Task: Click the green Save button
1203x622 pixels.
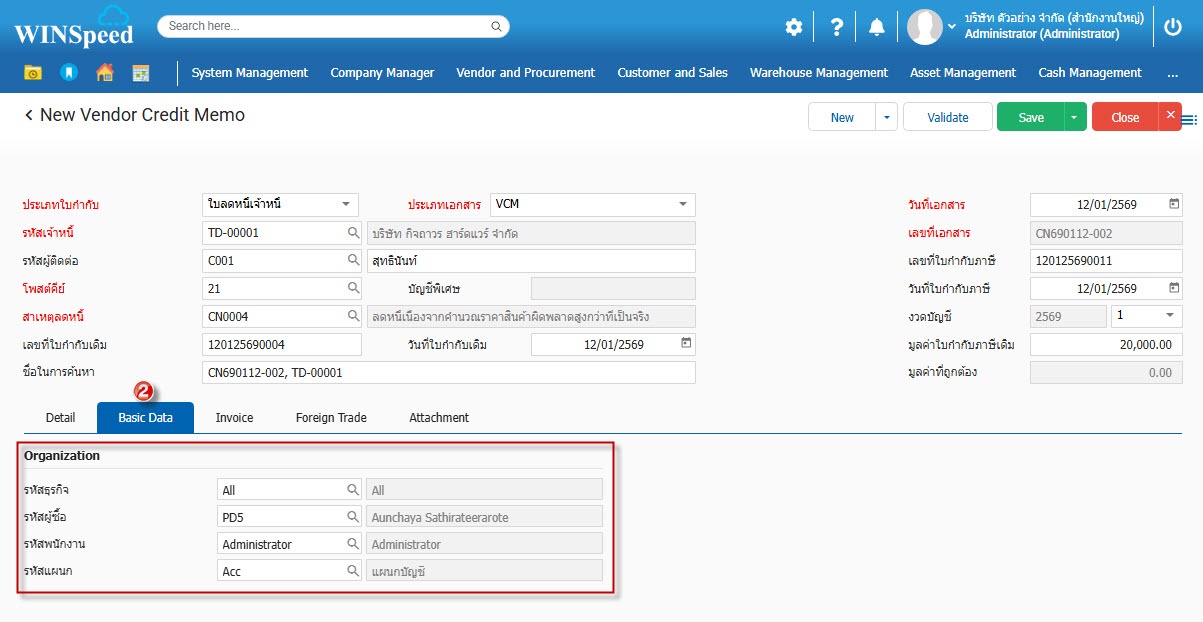Action: [1030, 117]
